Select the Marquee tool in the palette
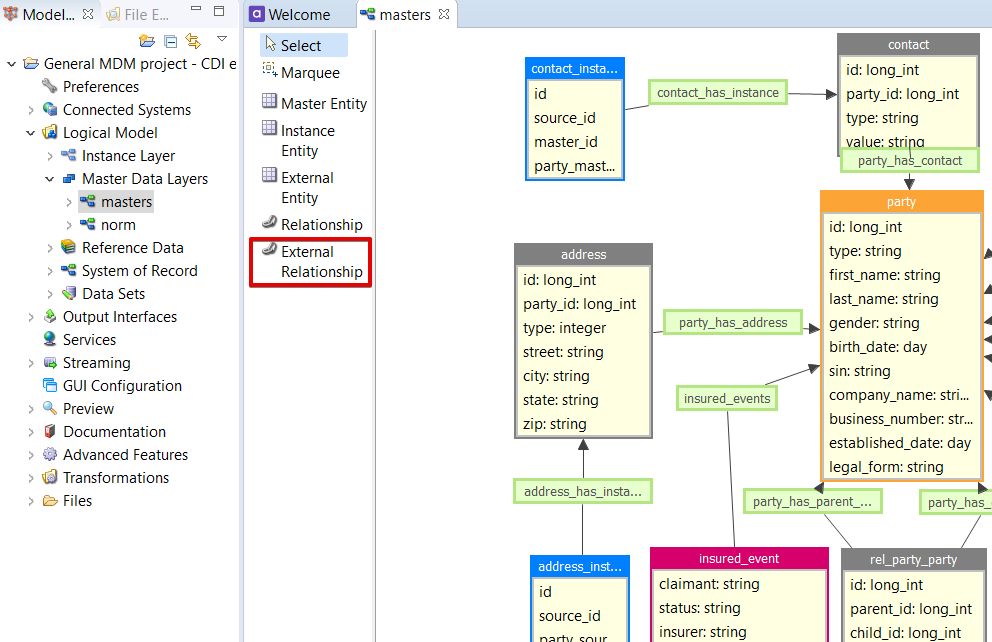Image resolution: width=992 pixels, height=642 pixels. (x=309, y=73)
